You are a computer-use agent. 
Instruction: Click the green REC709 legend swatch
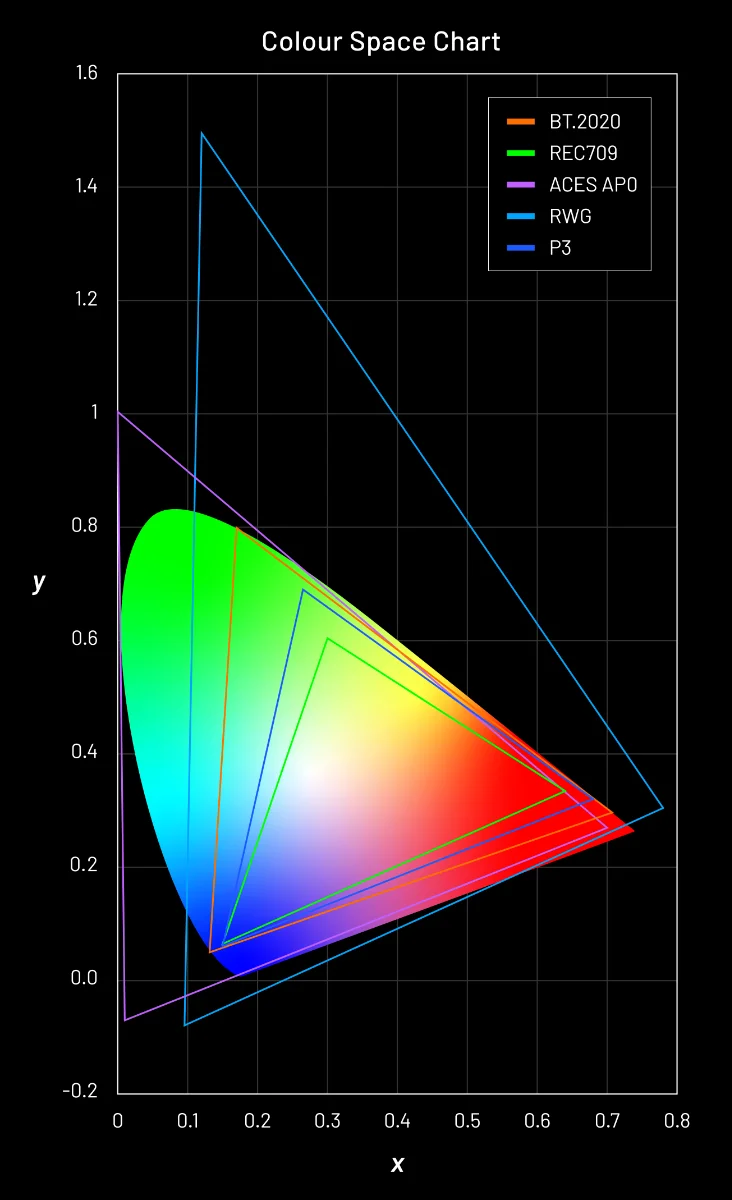coord(521,154)
